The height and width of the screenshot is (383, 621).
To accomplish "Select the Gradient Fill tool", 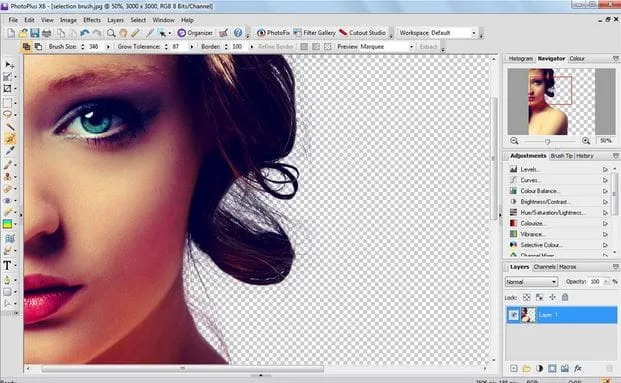I will coord(8,224).
